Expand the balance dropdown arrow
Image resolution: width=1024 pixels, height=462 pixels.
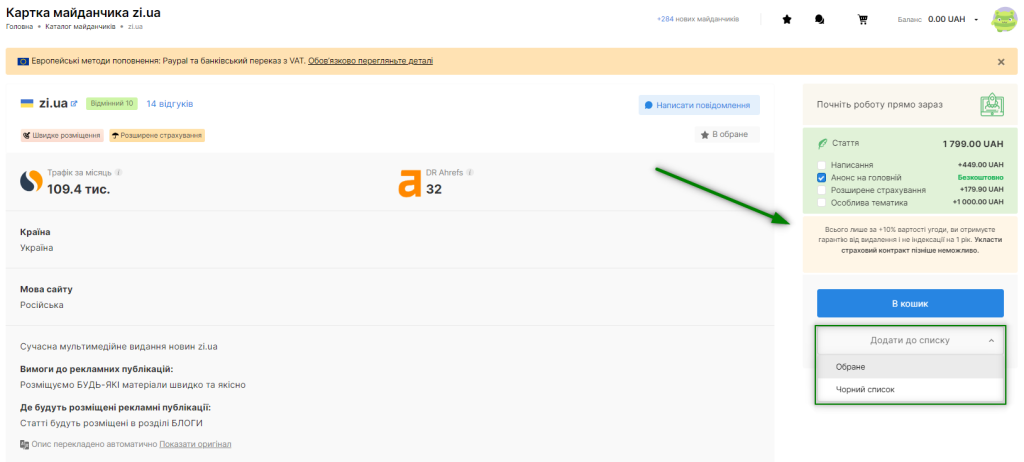(x=976, y=19)
